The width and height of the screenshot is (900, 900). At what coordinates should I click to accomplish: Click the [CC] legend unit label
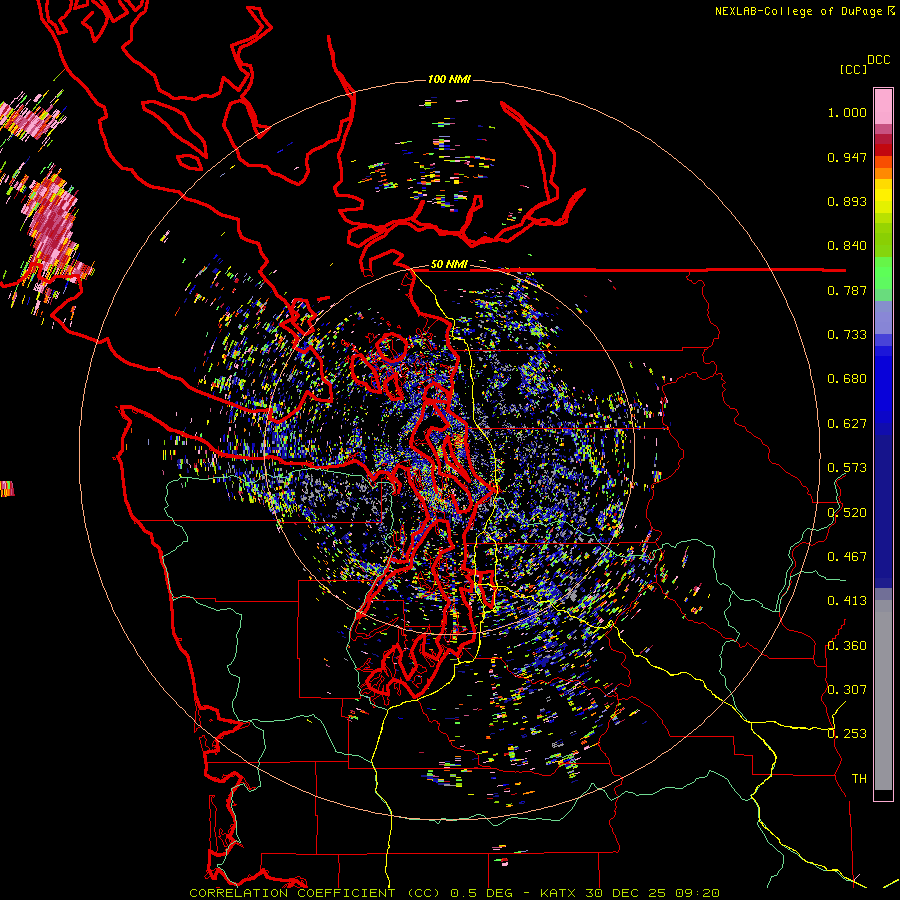(853, 69)
